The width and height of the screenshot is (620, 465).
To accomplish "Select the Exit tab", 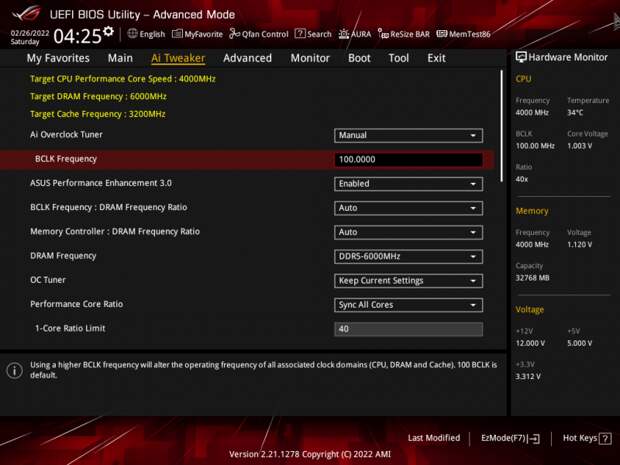I will click(x=436, y=58).
